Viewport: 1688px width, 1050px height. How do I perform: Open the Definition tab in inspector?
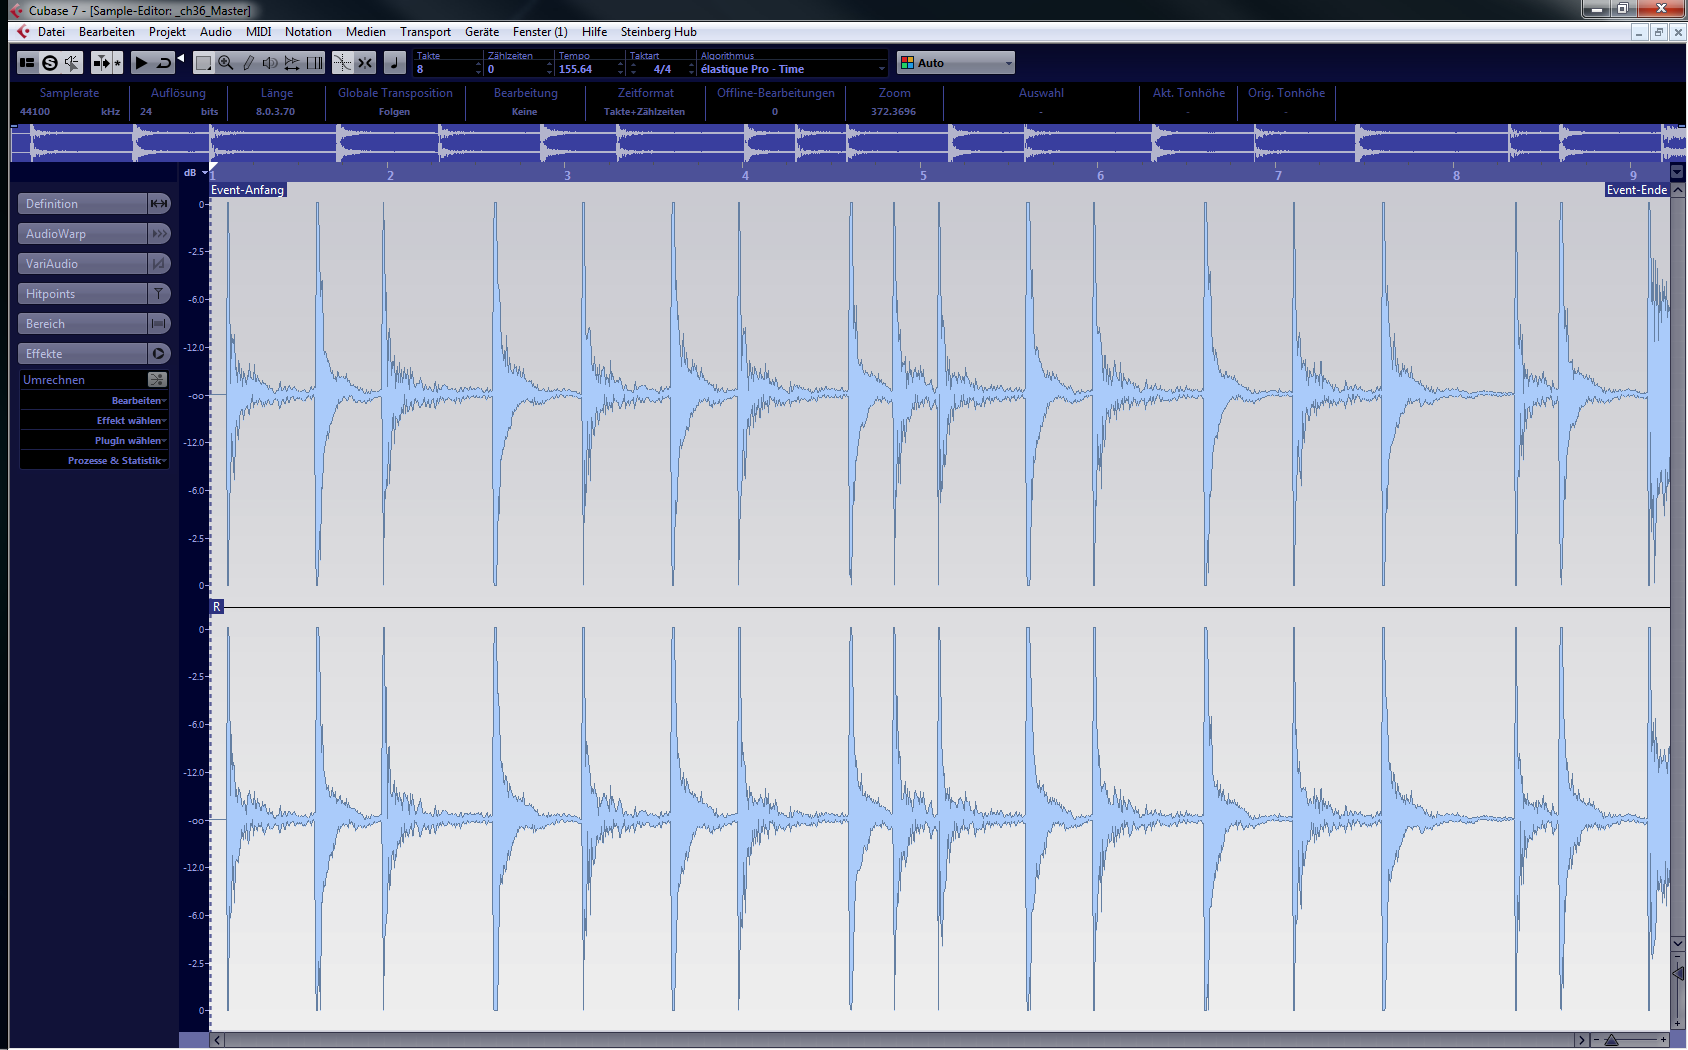click(82, 204)
